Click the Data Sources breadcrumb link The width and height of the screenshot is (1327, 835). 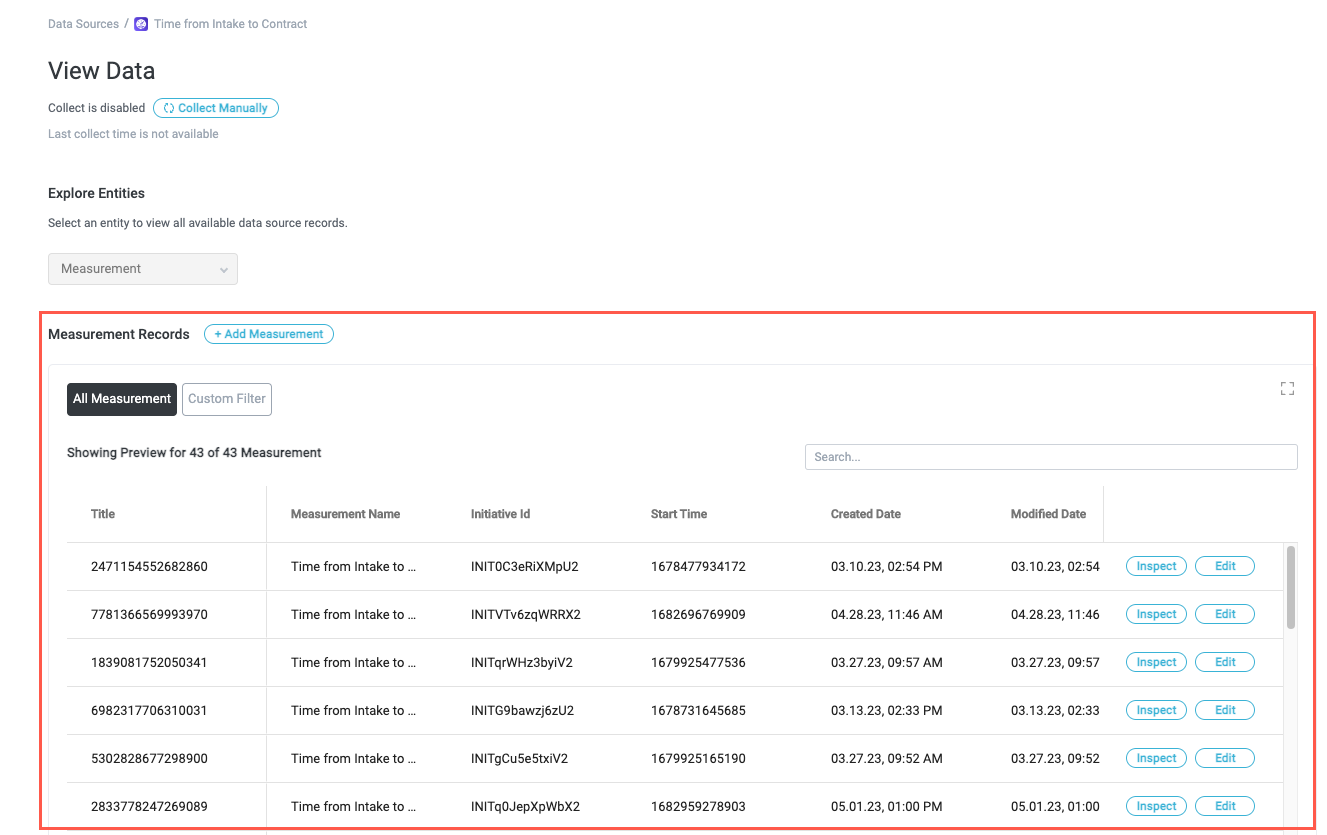[83, 24]
